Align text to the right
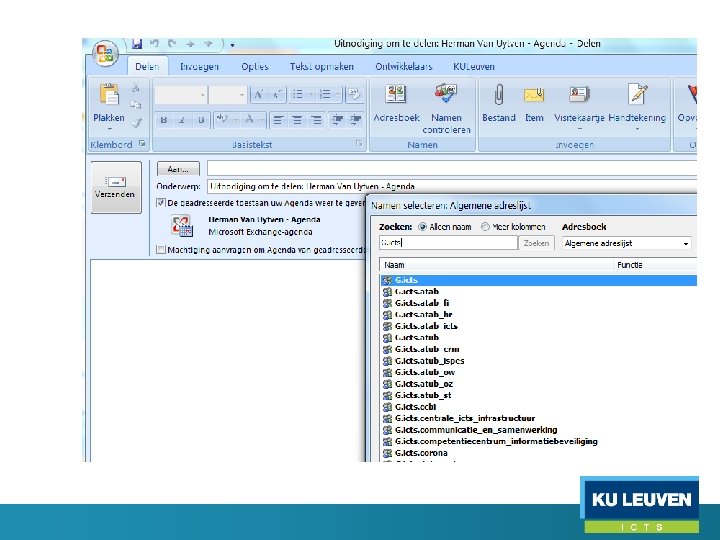720x540 pixels. (x=316, y=120)
